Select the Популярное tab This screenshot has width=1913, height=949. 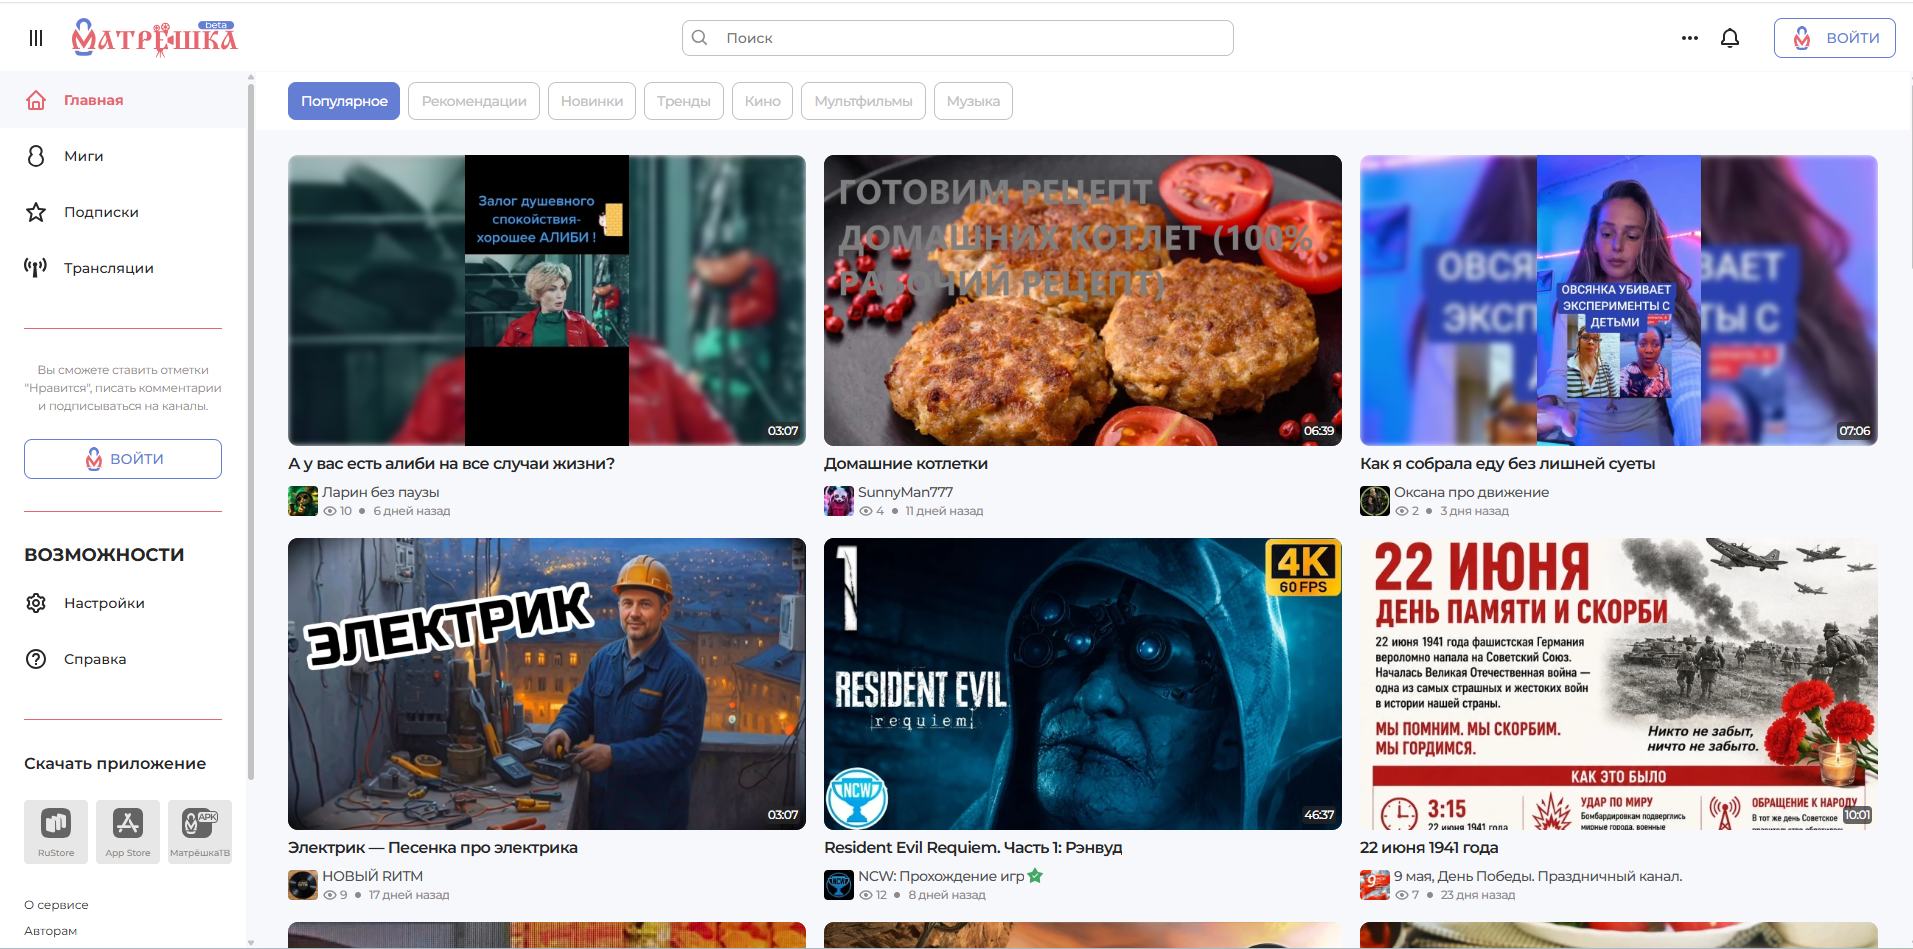(x=344, y=101)
